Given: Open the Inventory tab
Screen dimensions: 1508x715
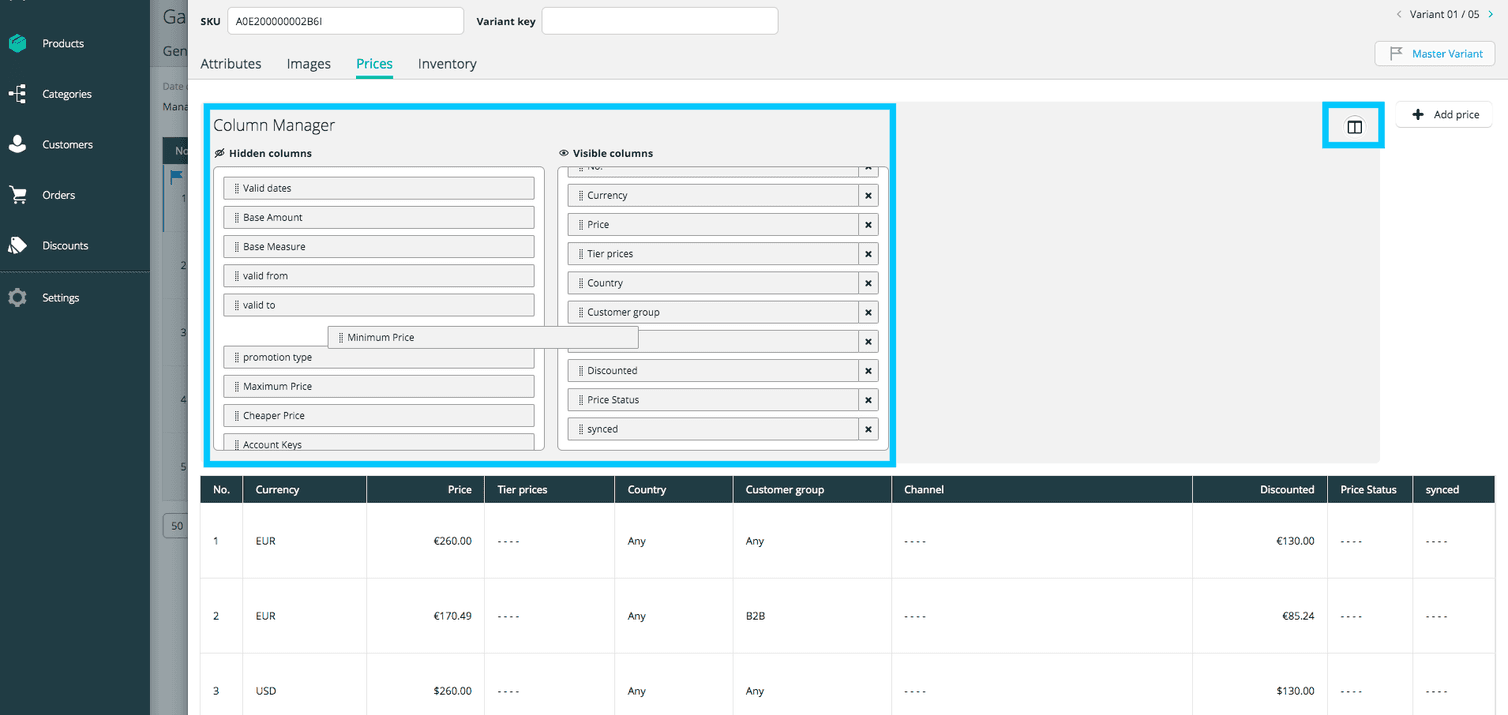Looking at the screenshot, I should click(446, 63).
